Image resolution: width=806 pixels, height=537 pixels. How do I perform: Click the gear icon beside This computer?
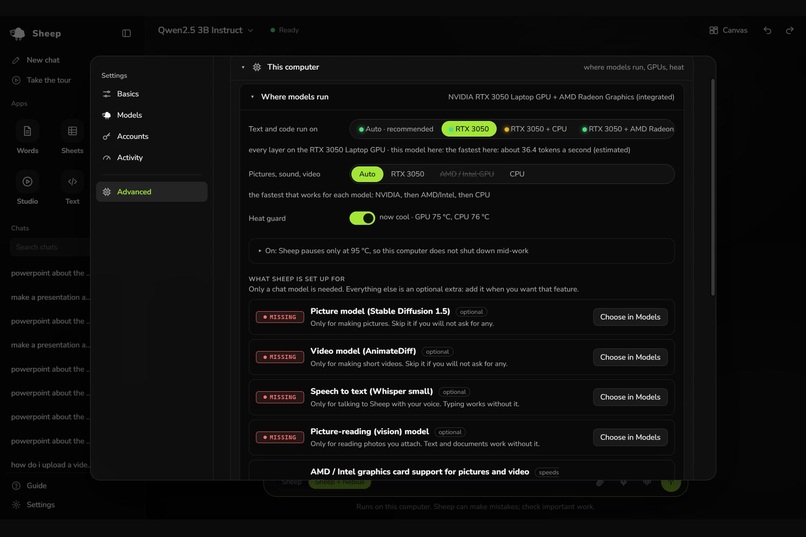pos(257,67)
